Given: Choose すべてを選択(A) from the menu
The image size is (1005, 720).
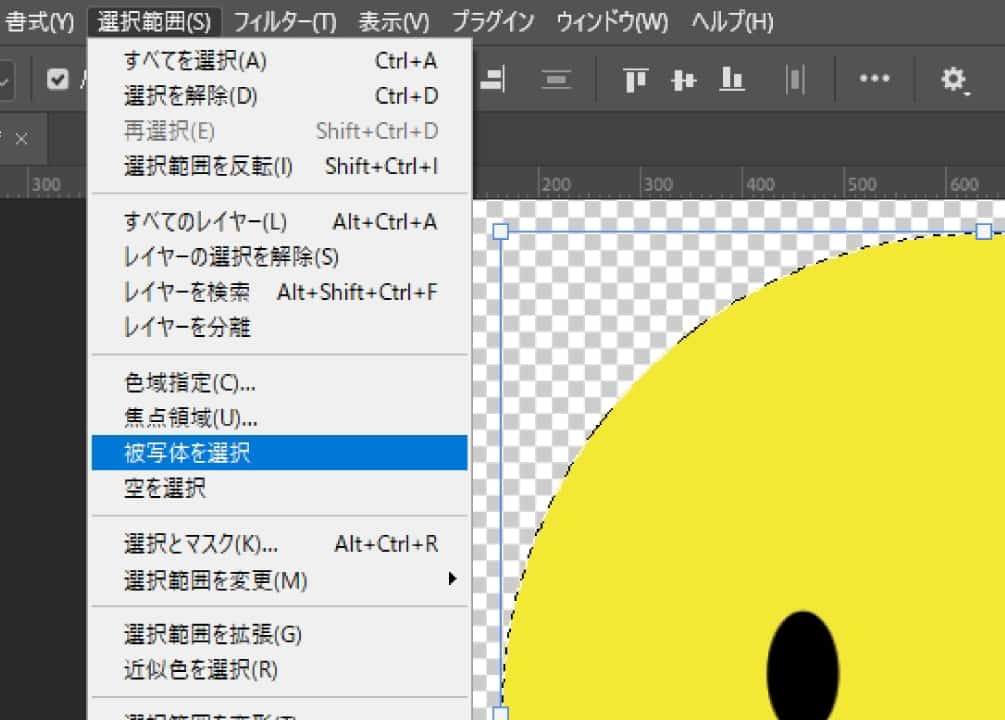Looking at the screenshot, I should pos(279,61).
